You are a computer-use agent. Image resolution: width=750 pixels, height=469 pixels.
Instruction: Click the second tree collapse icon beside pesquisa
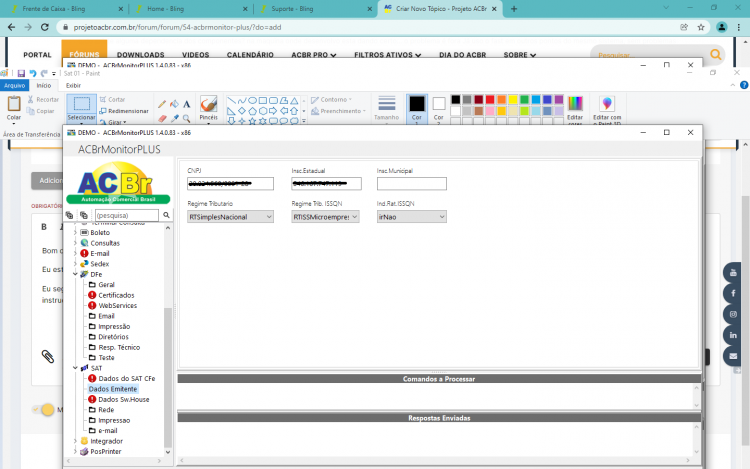tap(84, 215)
